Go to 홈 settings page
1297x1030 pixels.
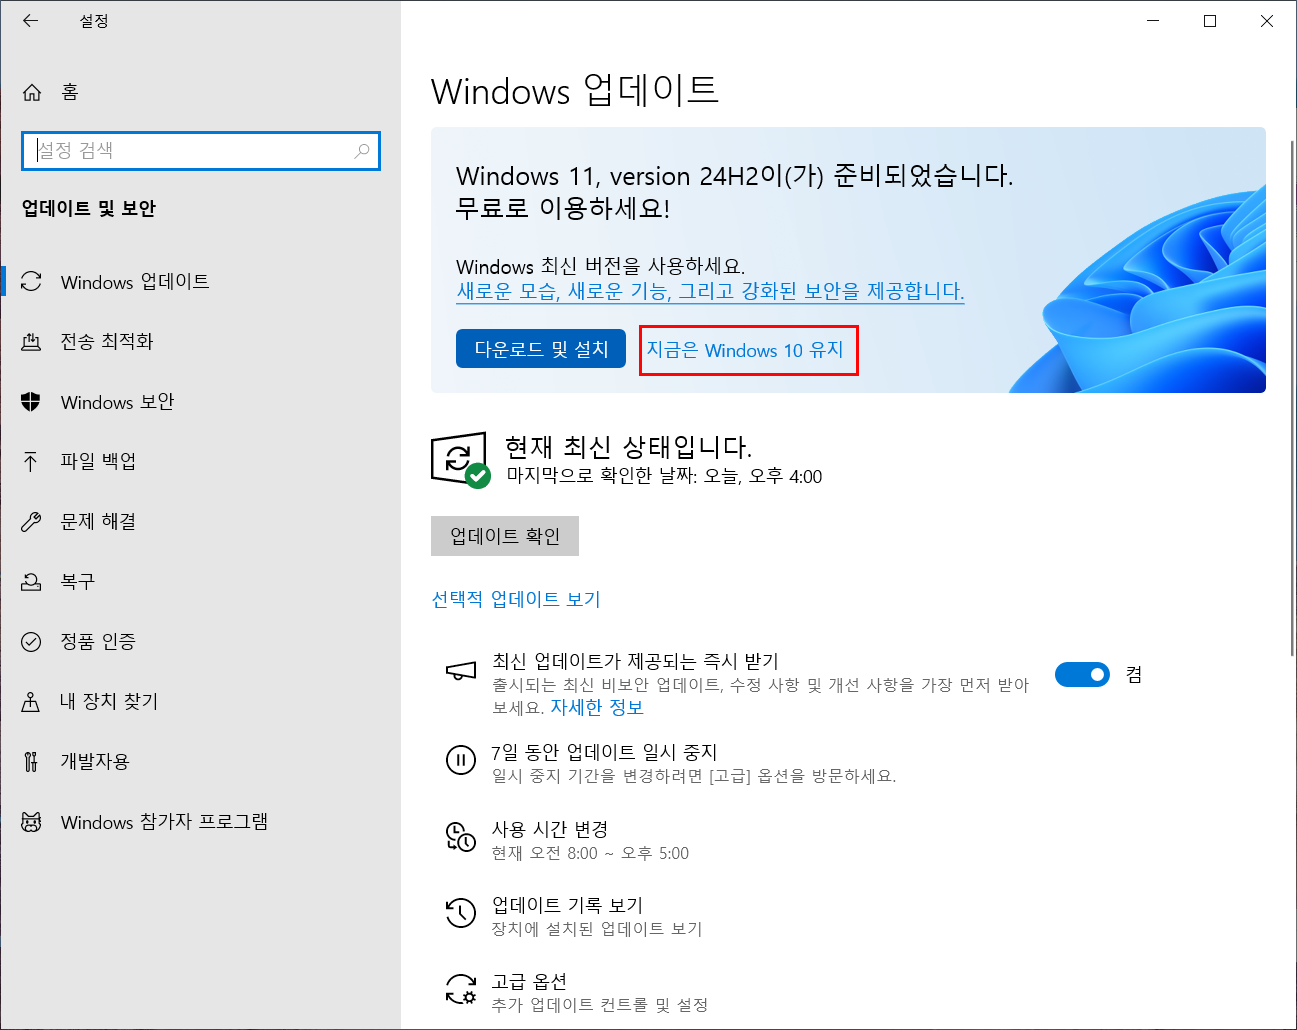tap(200, 92)
